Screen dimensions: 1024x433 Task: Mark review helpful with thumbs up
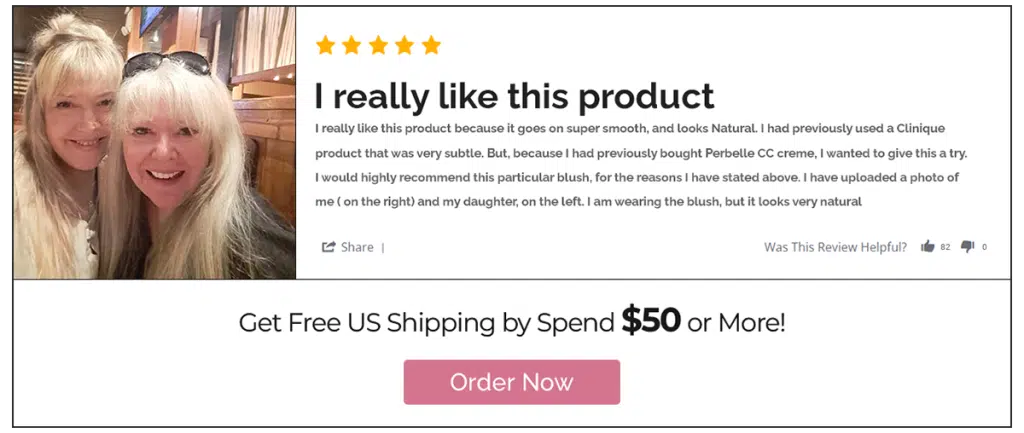(x=927, y=246)
